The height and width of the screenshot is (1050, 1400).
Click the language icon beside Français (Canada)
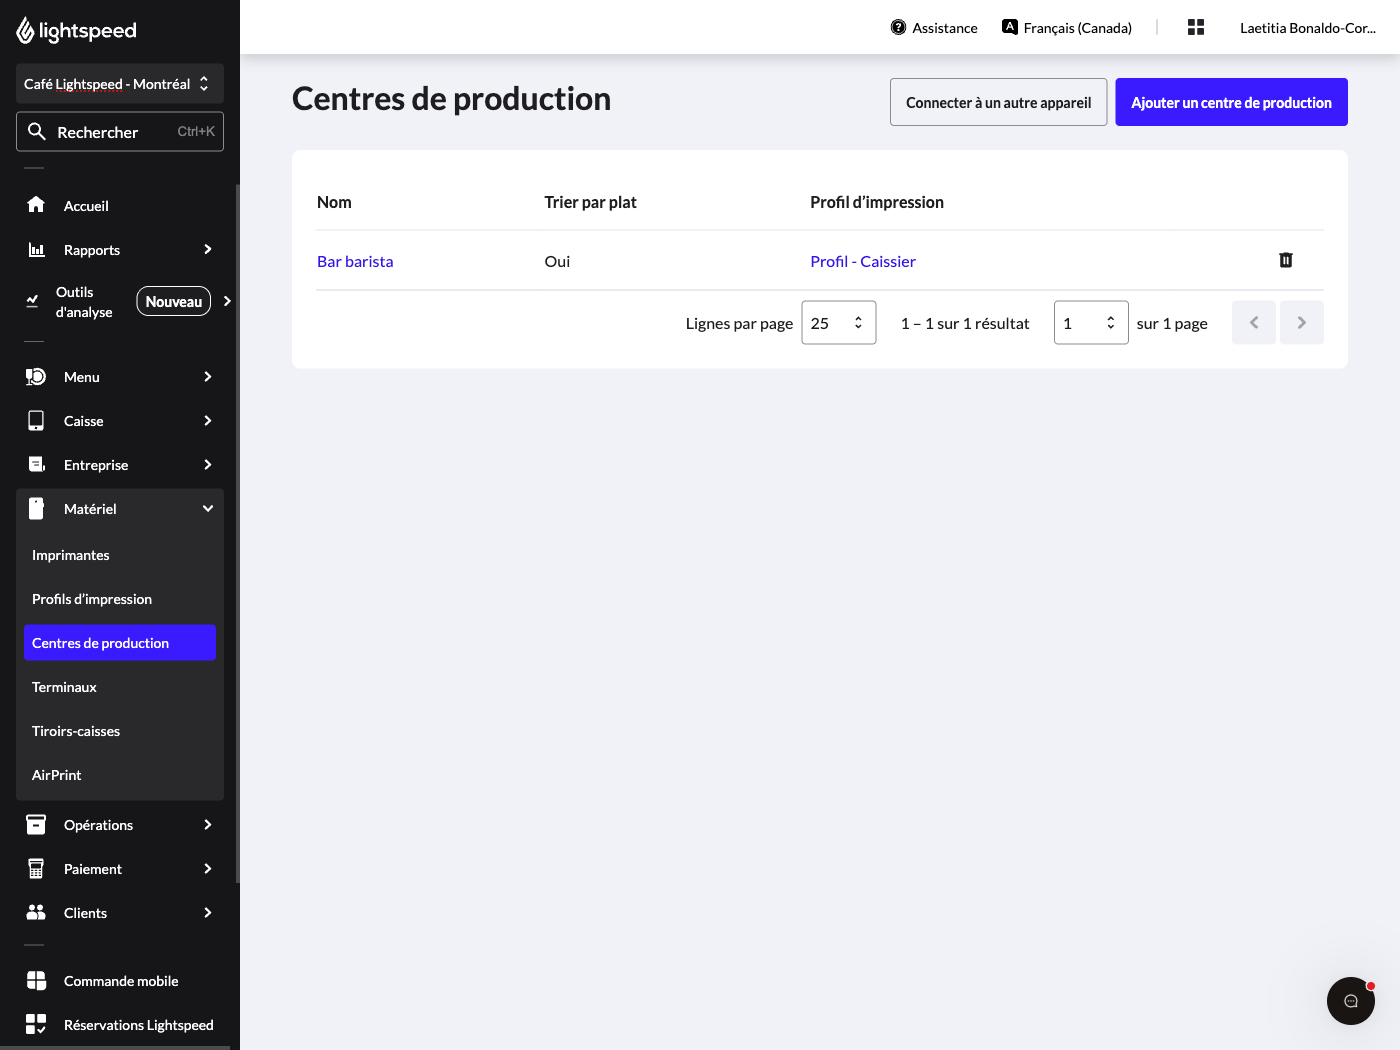[x=1010, y=27]
